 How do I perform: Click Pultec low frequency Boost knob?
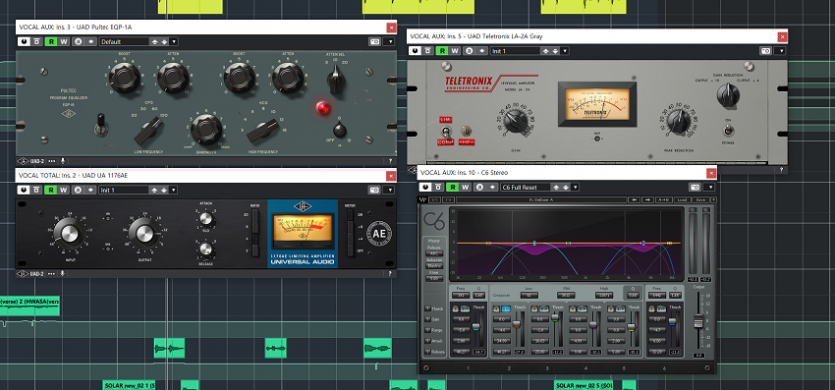click(124, 78)
